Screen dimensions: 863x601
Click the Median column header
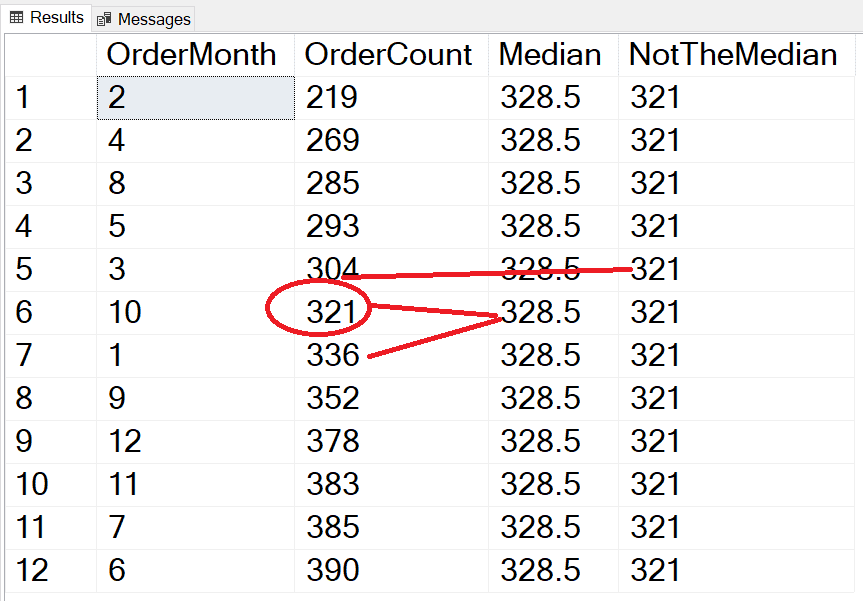[550, 54]
